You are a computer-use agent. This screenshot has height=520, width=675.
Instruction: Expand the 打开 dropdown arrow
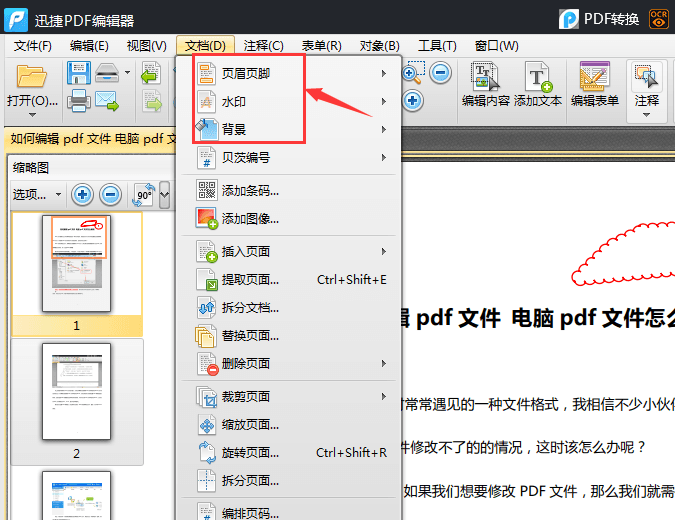32,115
